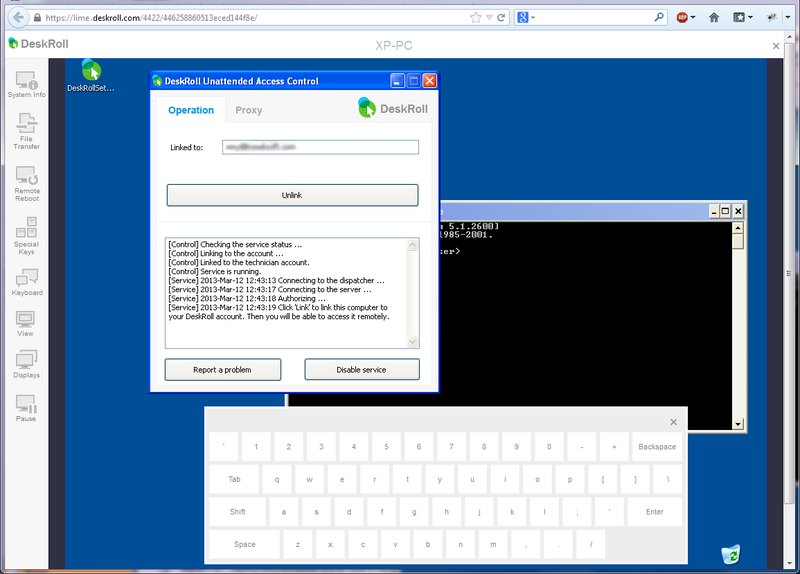Click the browser search box
800x574 pixels.
[x=592, y=17]
